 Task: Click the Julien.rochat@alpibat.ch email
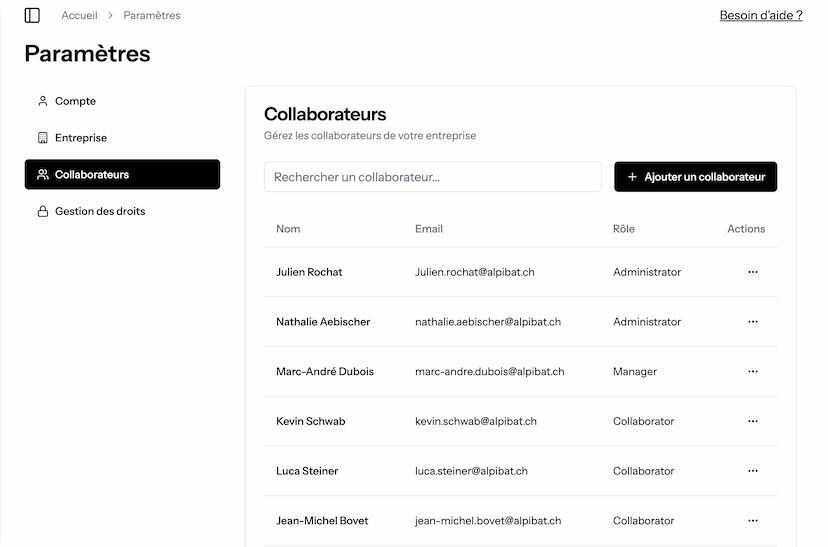[474, 272]
